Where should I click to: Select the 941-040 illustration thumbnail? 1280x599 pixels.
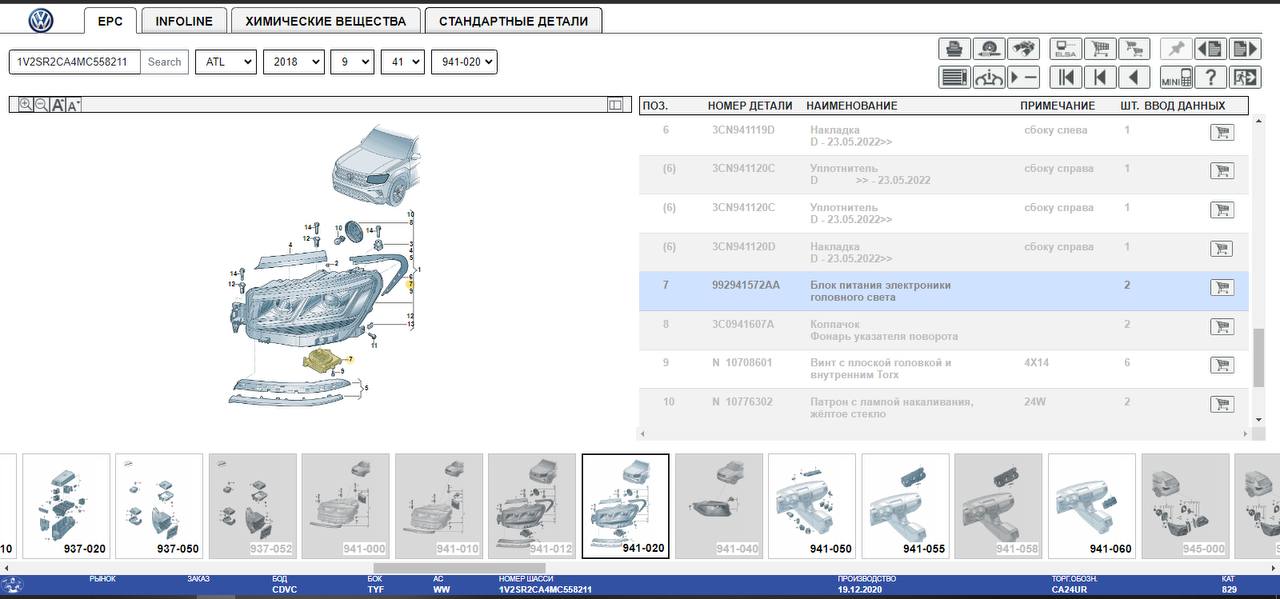coord(719,506)
